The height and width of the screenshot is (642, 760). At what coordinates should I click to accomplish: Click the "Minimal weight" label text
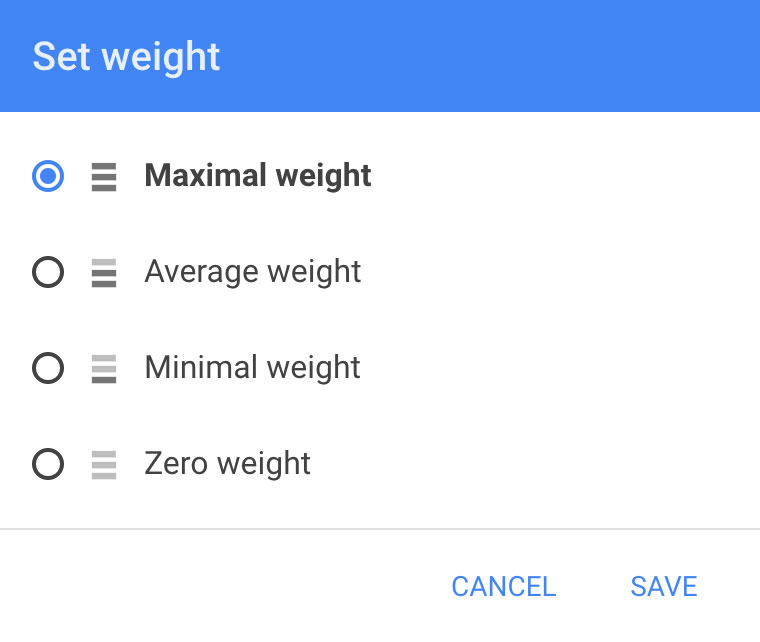click(252, 368)
